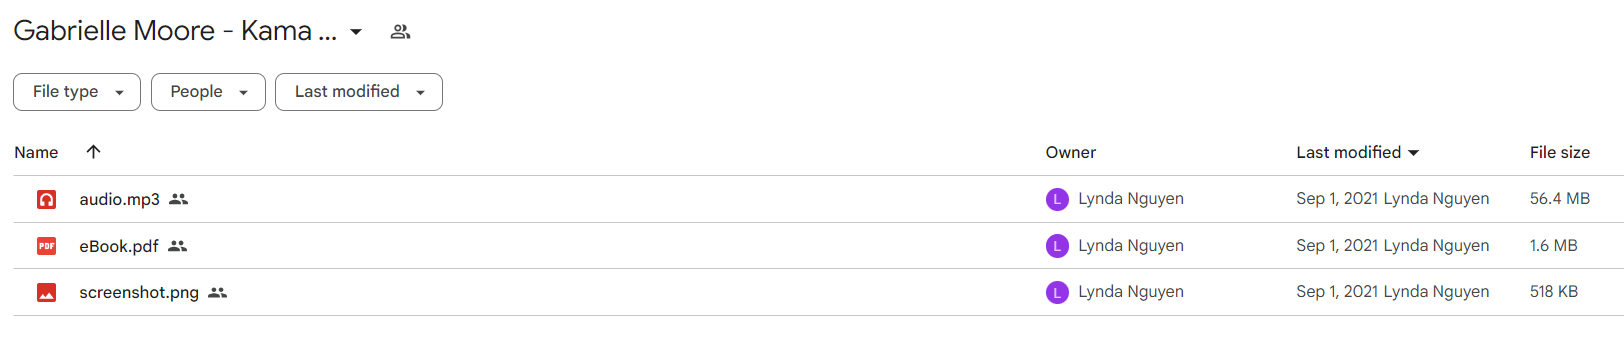
Task: Select the screenshot.png file row
Action: pyautogui.click(x=818, y=293)
